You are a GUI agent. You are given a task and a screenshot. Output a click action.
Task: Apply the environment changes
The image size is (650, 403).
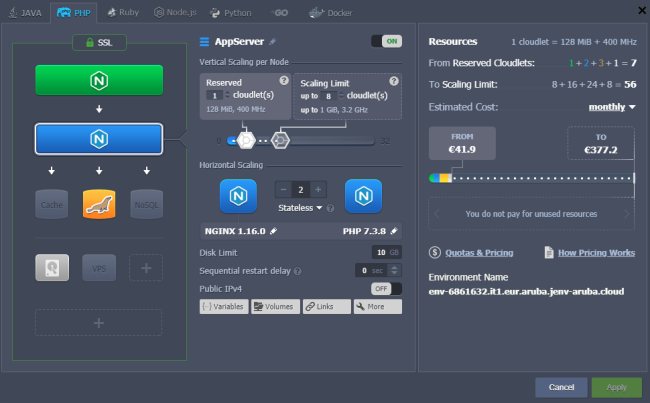(x=616, y=387)
